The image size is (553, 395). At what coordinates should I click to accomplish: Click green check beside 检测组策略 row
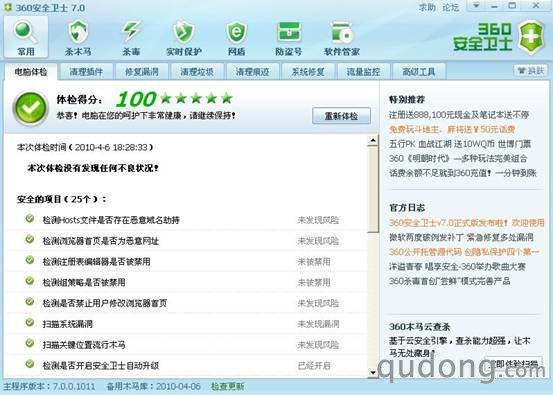[x=30, y=281]
